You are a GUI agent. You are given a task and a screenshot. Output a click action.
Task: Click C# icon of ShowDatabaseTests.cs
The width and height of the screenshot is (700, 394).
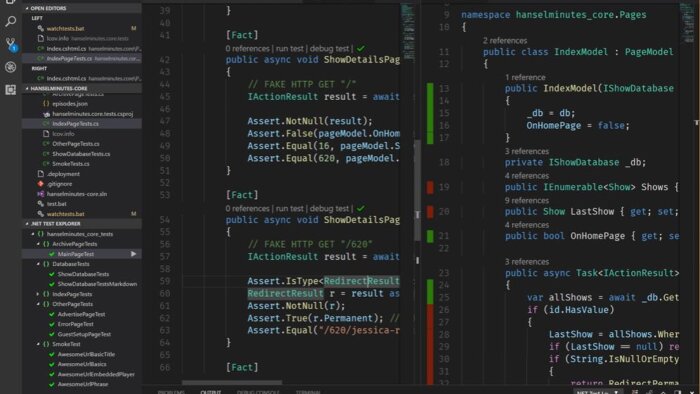(x=46, y=154)
